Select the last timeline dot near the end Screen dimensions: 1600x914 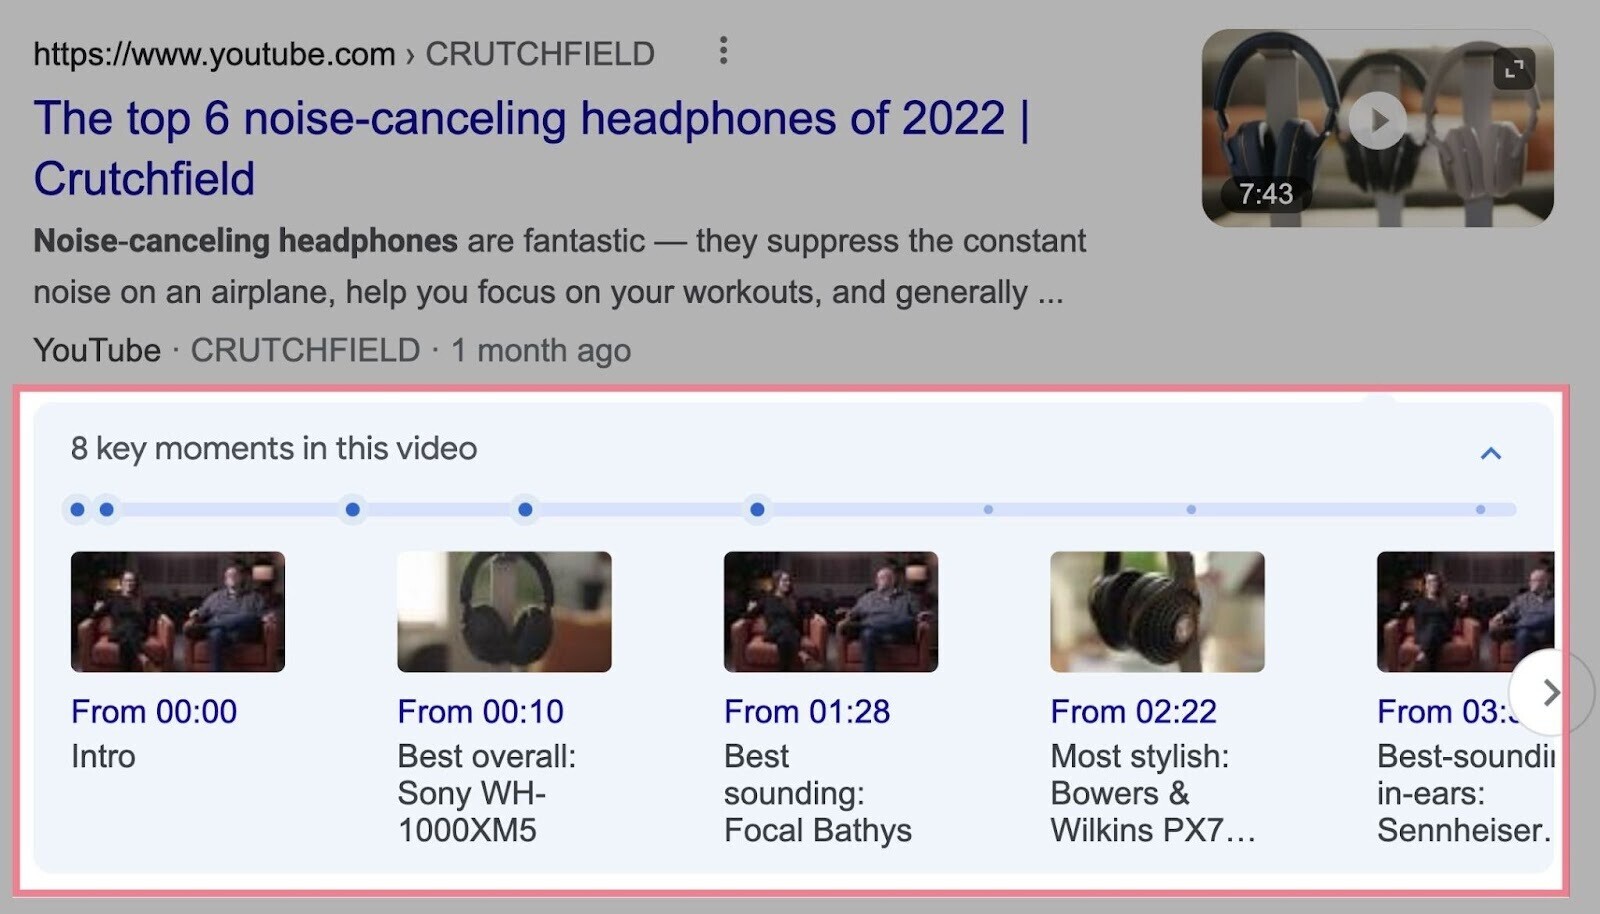coord(1480,510)
